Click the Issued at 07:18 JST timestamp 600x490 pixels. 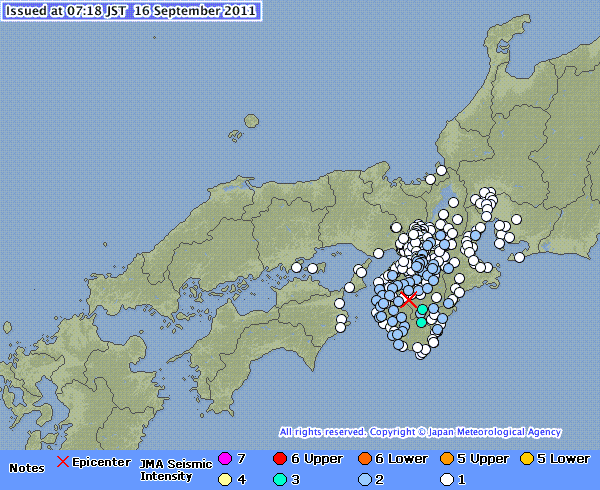pyautogui.click(x=131, y=11)
